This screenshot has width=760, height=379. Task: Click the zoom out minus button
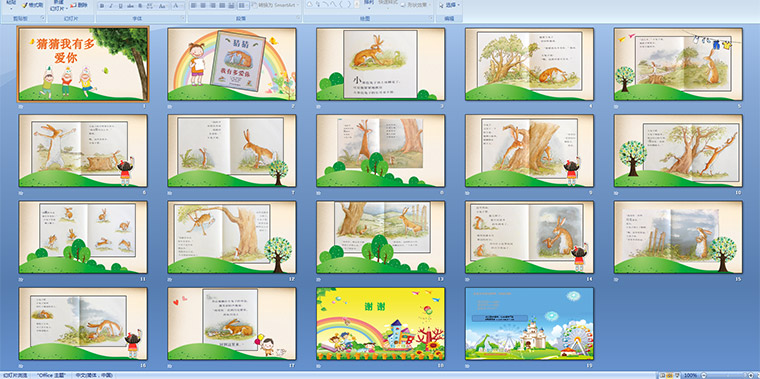point(704,376)
